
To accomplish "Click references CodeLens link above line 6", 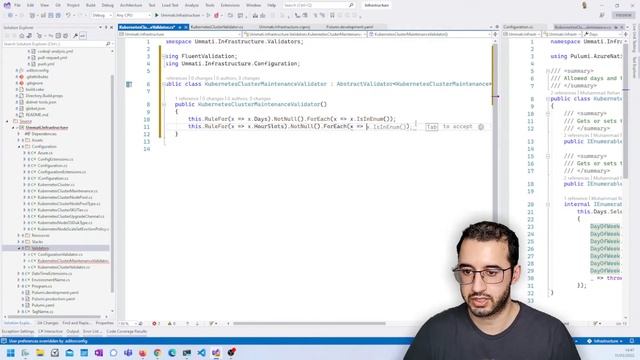I will (x=176, y=78).
